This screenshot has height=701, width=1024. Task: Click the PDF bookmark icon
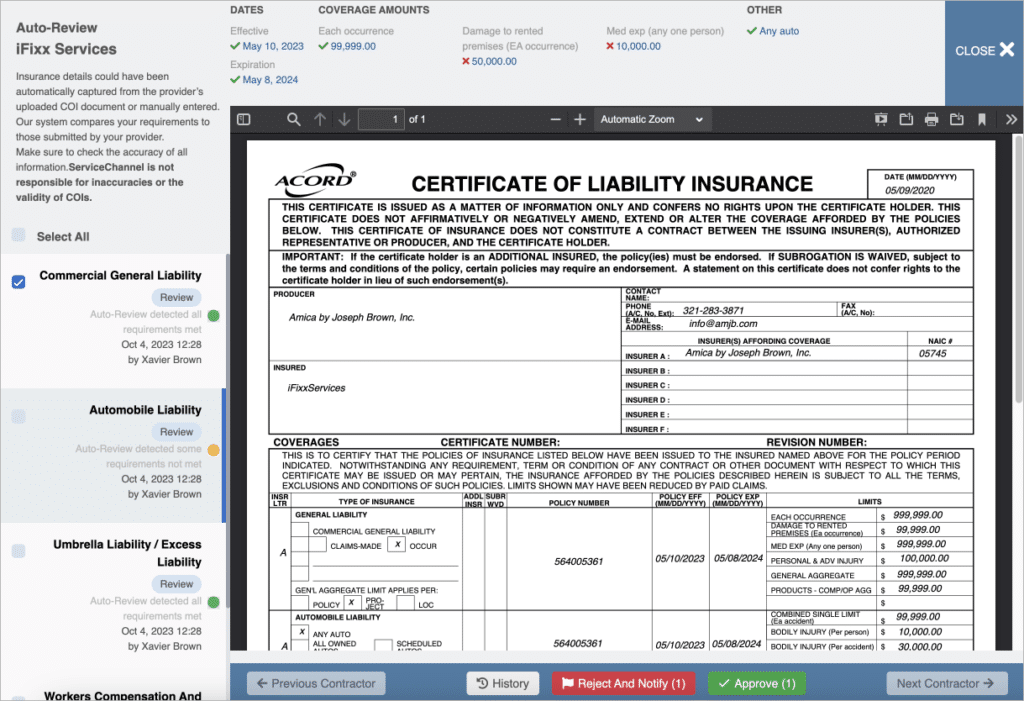[982, 120]
